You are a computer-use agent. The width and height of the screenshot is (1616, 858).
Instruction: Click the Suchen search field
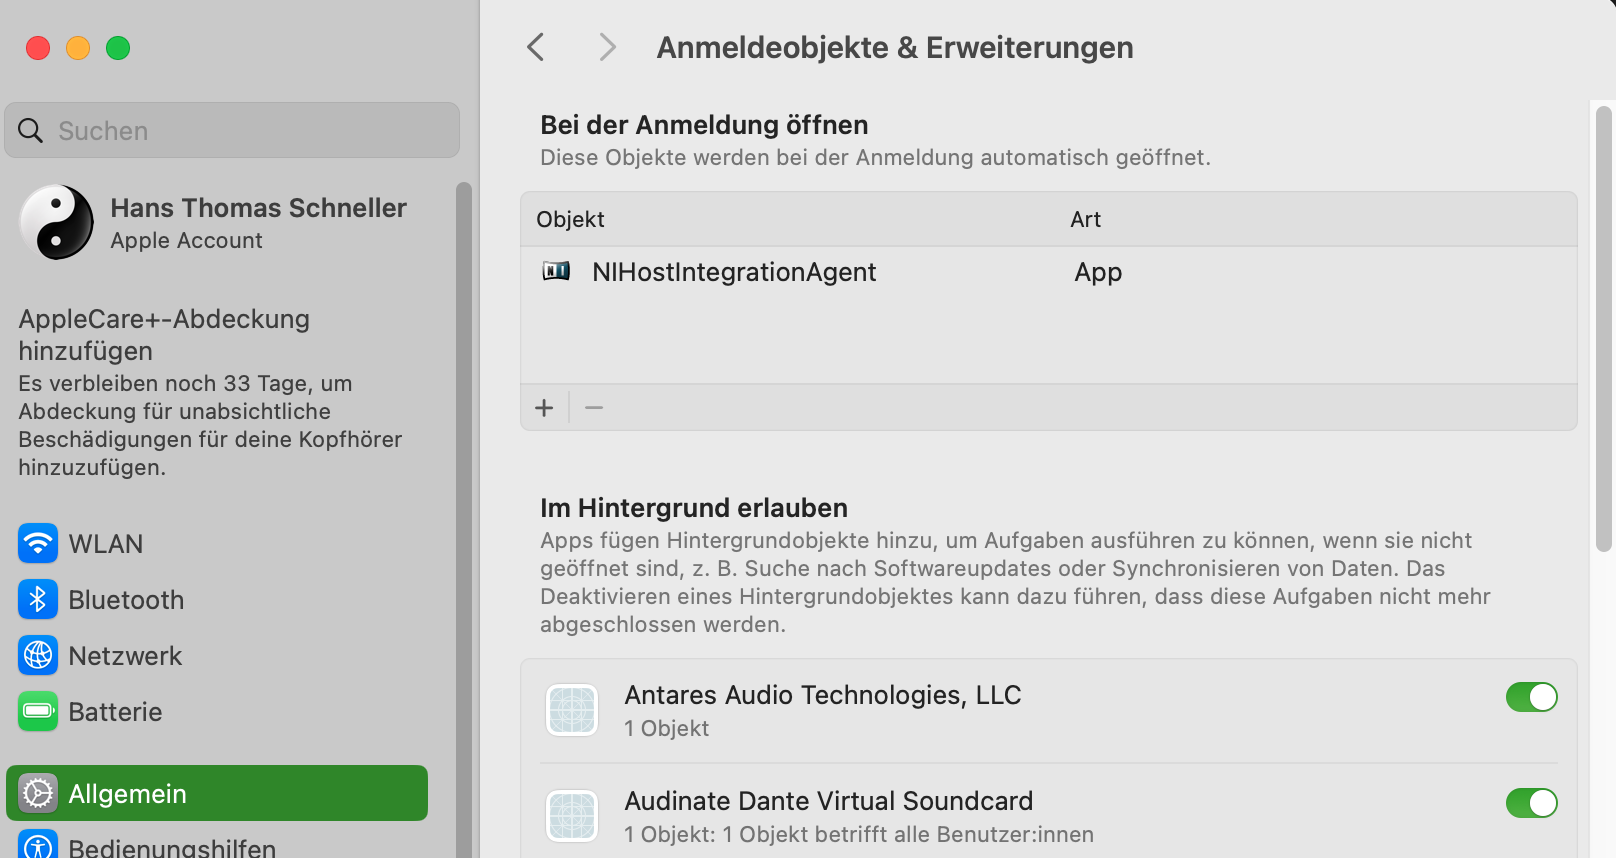point(232,130)
